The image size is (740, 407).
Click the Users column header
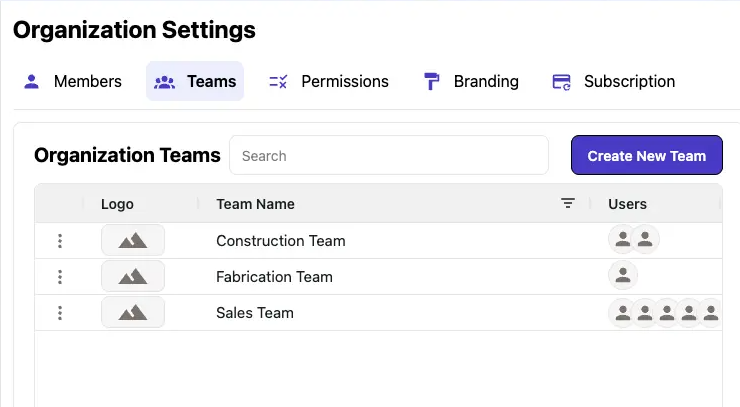[x=627, y=204]
